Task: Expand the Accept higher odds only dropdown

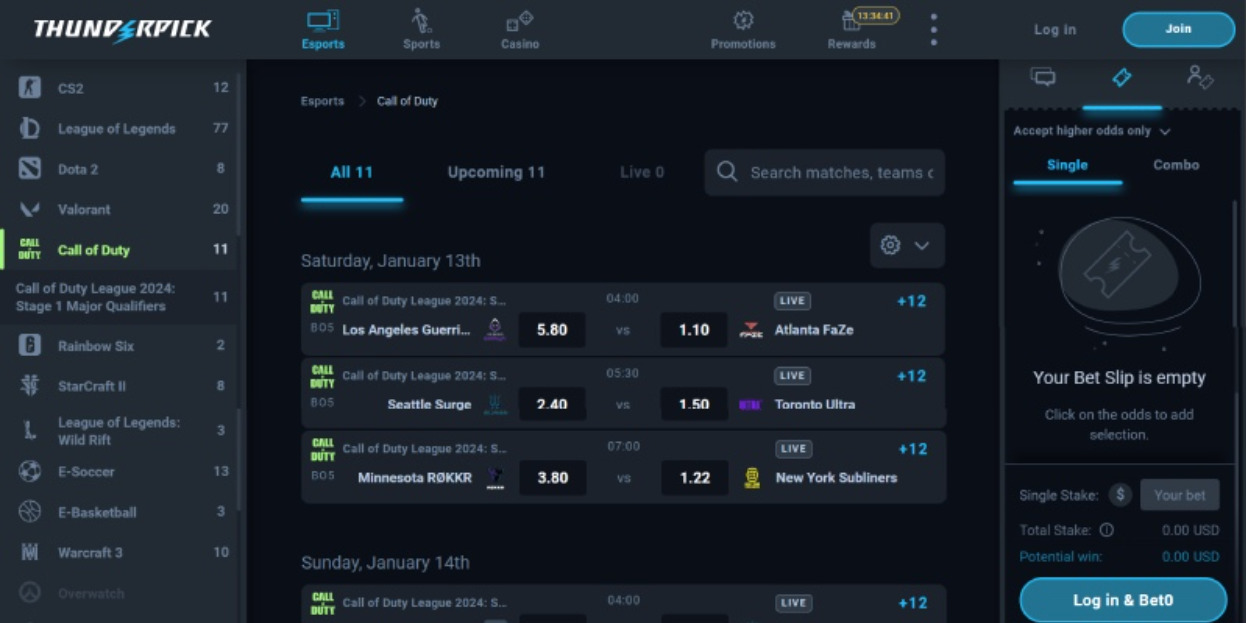Action: [x=1091, y=131]
